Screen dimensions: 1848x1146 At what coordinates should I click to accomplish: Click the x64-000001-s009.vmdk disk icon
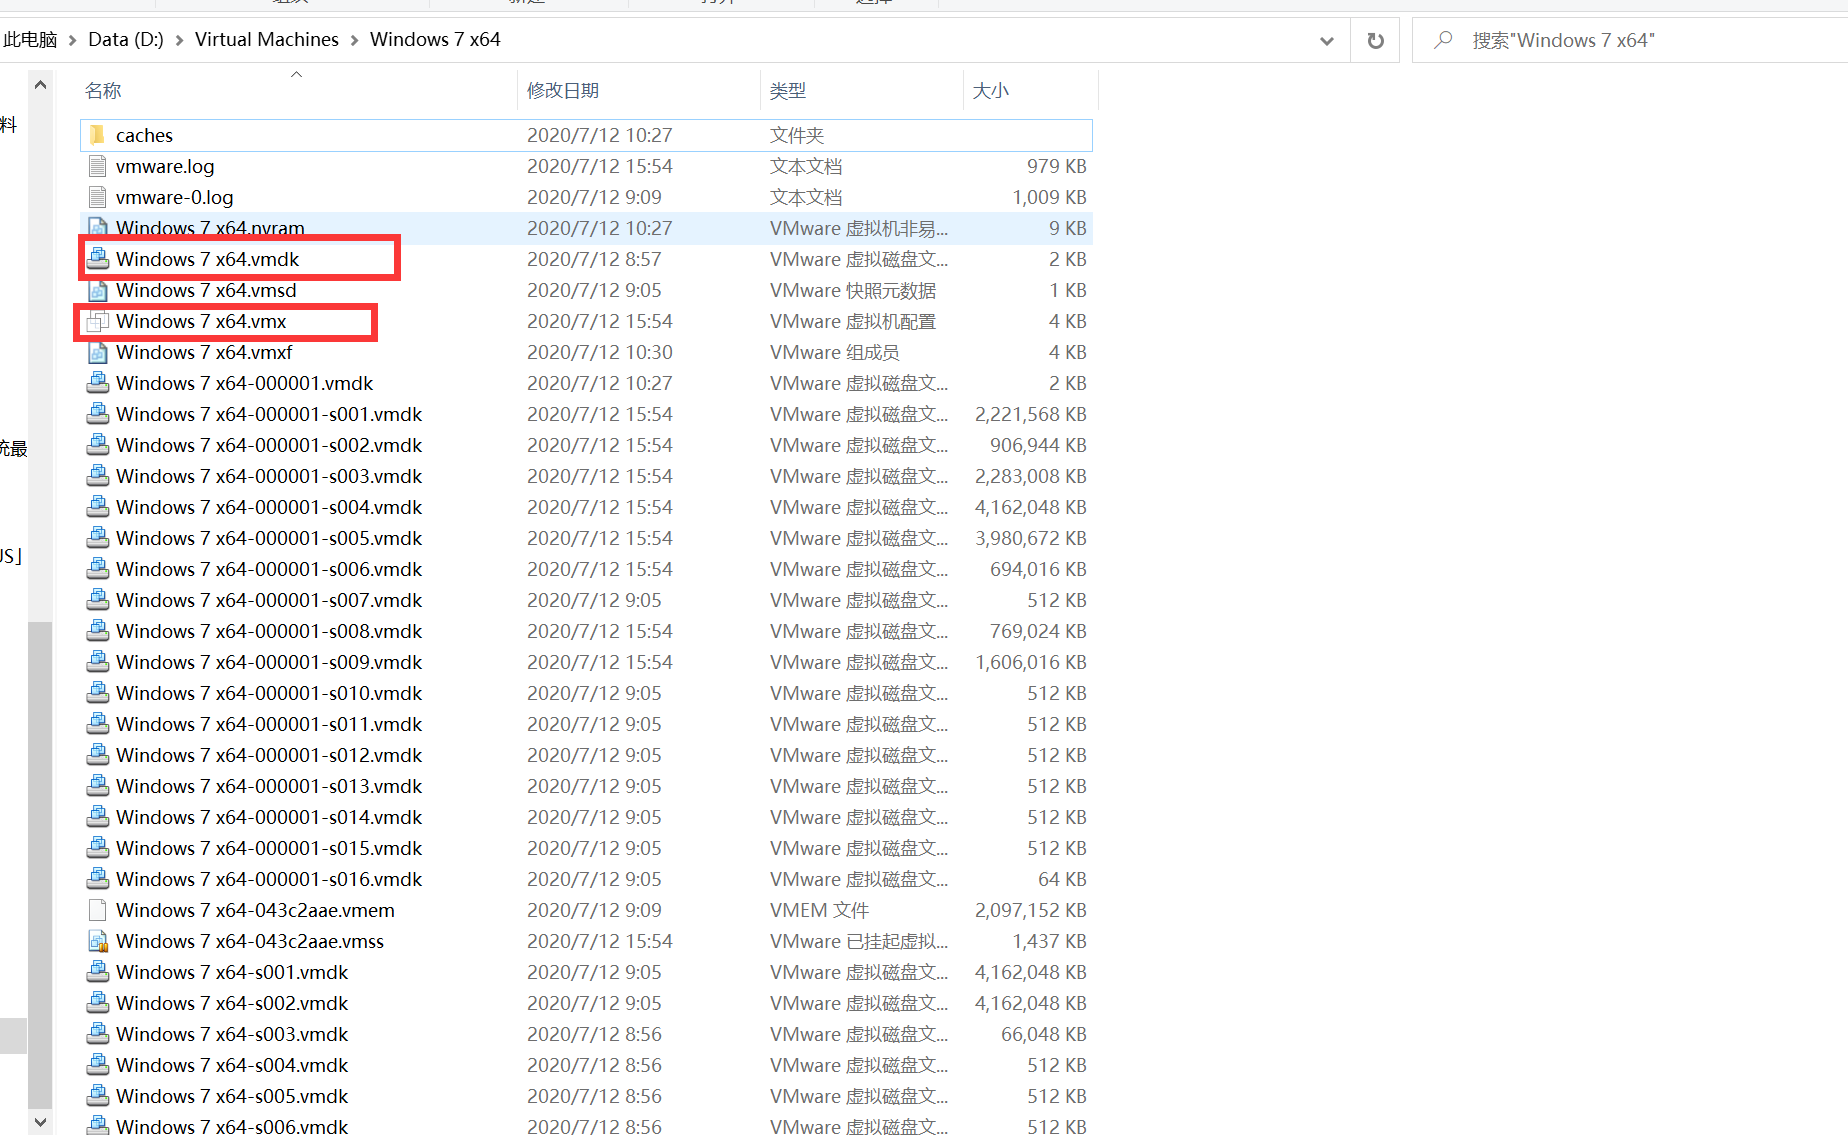(x=97, y=662)
